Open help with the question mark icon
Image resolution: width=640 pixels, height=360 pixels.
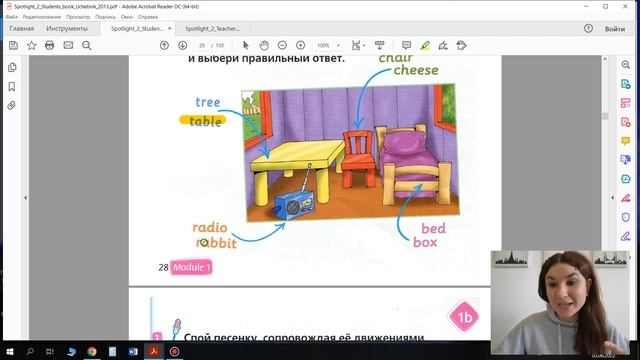click(x=588, y=28)
